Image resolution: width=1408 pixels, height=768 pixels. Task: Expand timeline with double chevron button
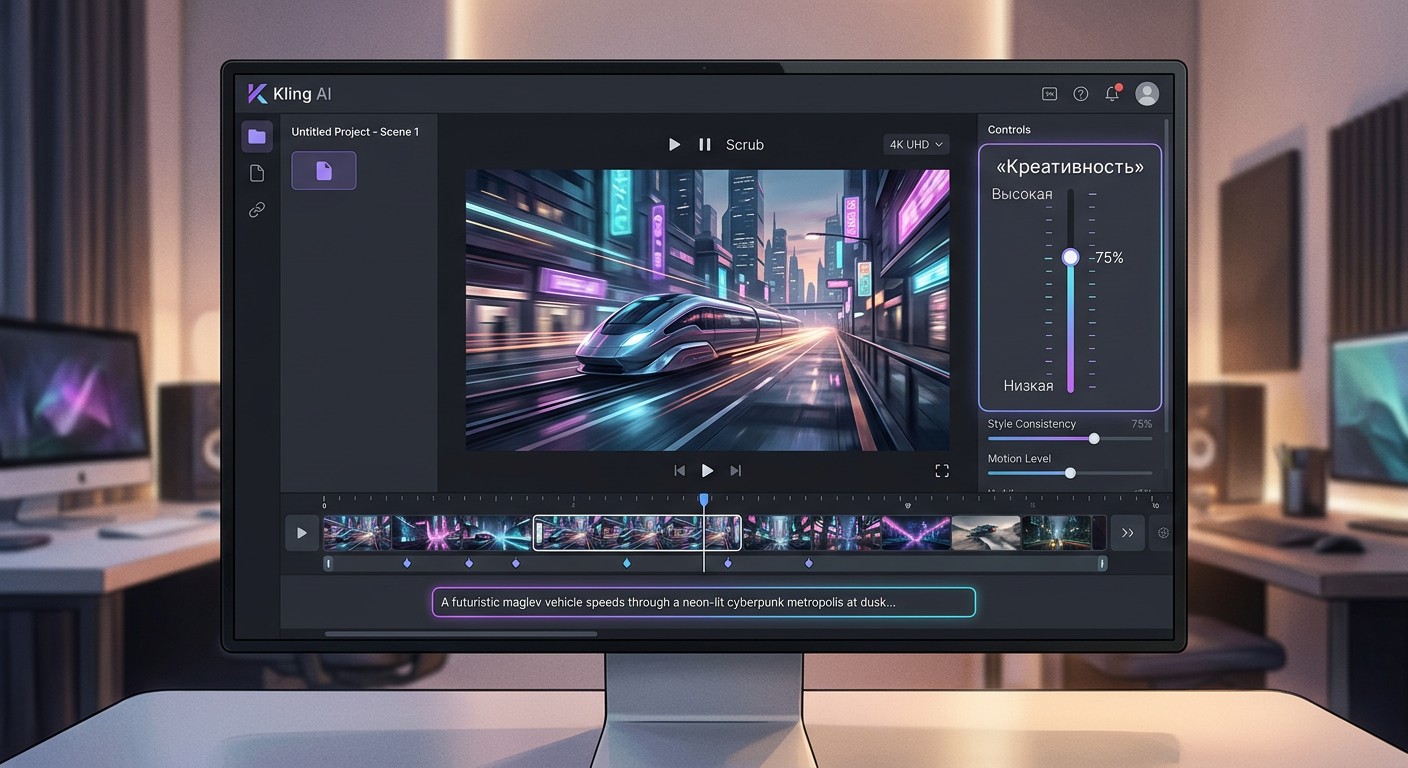(x=1127, y=533)
